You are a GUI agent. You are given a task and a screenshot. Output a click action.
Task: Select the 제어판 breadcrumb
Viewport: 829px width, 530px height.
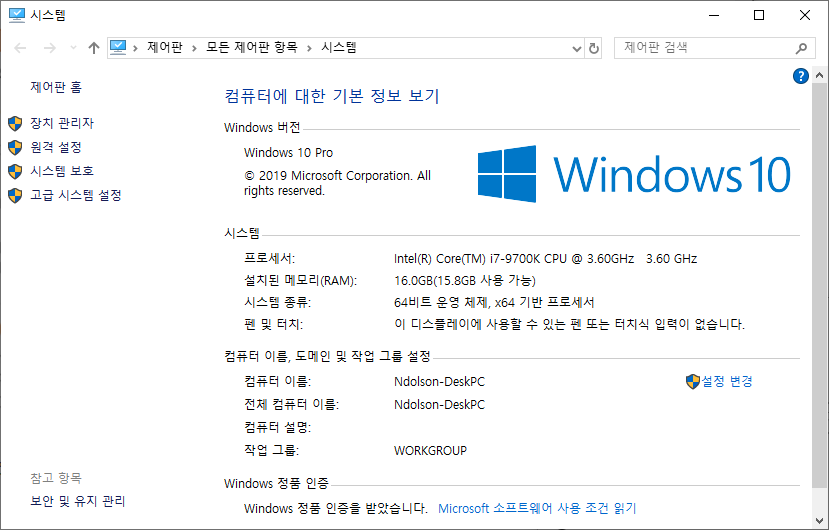pyautogui.click(x=165, y=48)
